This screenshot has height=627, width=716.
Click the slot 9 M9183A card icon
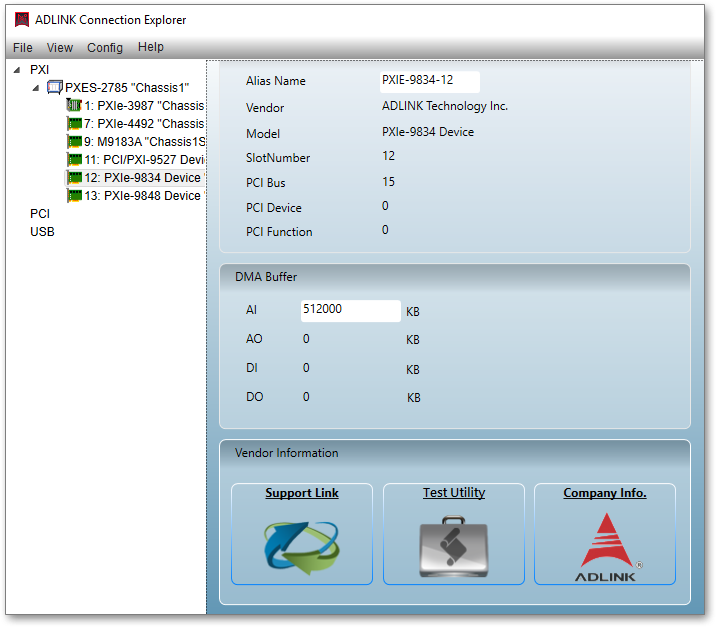[74, 142]
